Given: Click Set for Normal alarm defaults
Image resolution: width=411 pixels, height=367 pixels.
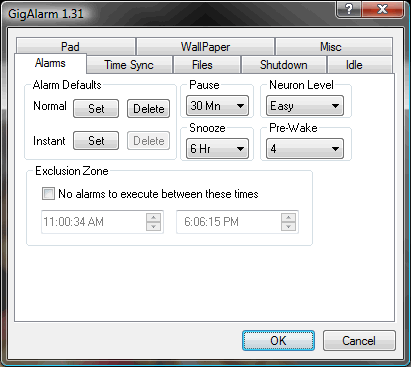Looking at the screenshot, I should (x=96, y=109).
